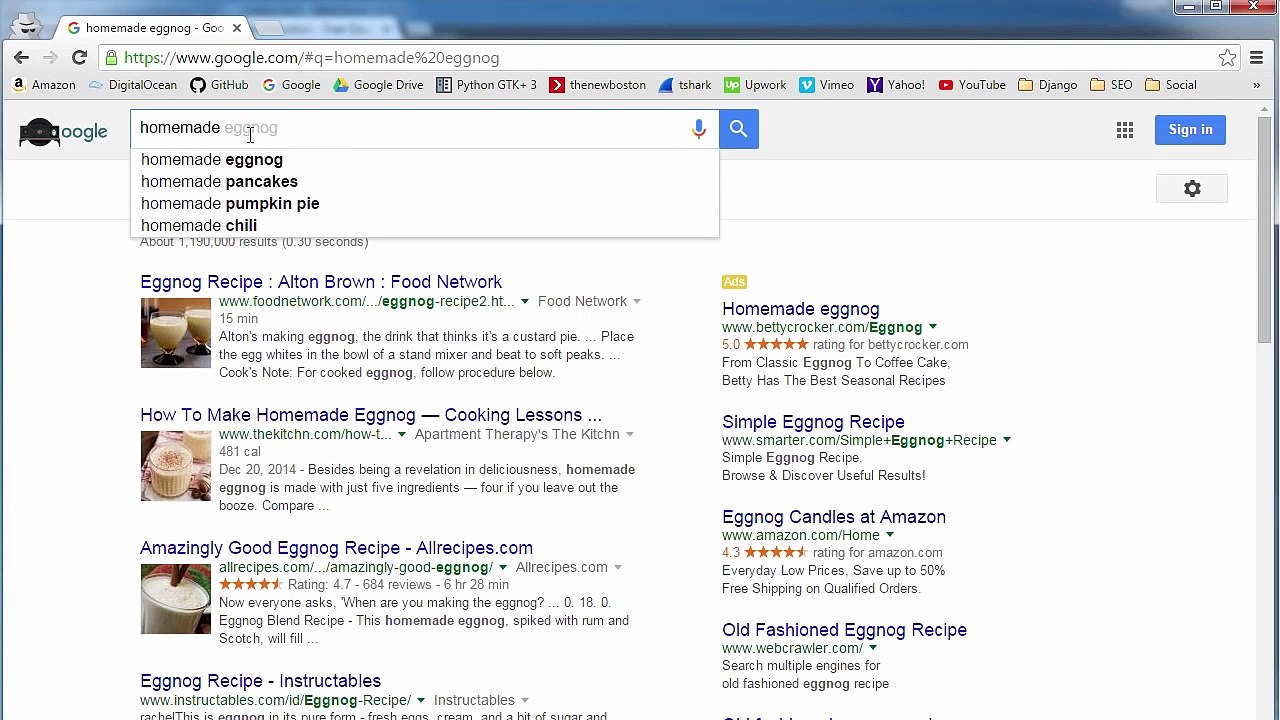Image resolution: width=1280 pixels, height=720 pixels.
Task: Open the DigitalOcean bookmark
Action: (133, 85)
